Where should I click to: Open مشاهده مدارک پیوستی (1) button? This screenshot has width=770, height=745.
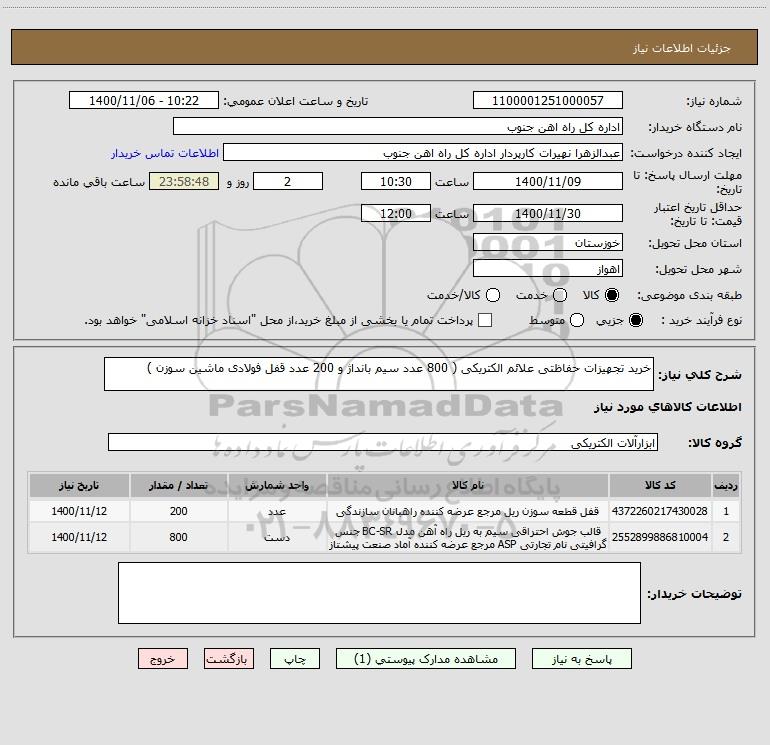click(426, 659)
